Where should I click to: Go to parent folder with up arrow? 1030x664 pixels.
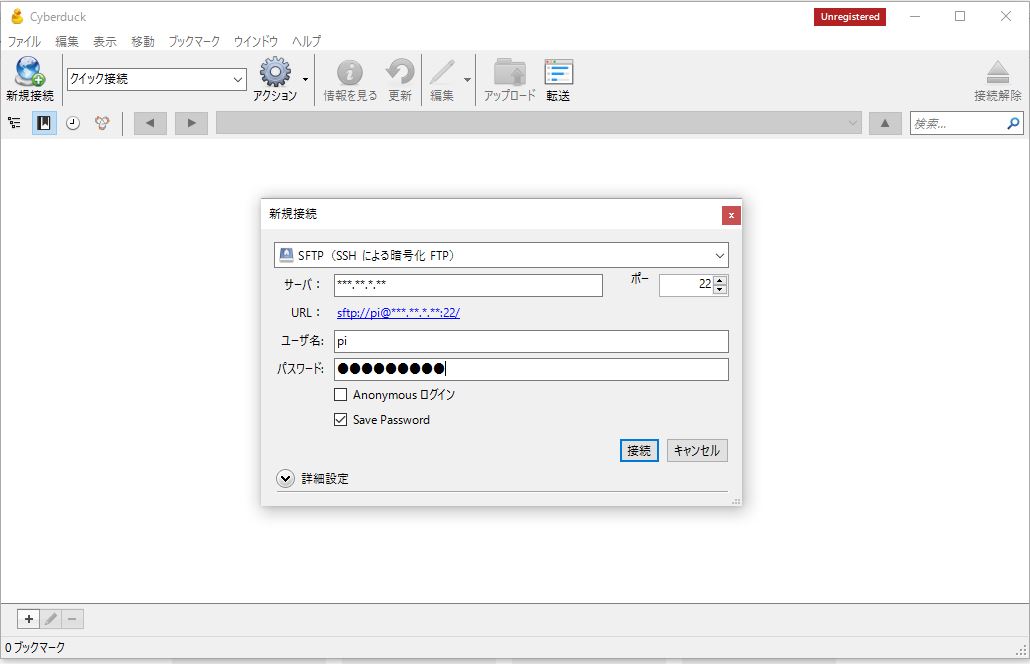pyautogui.click(x=885, y=123)
